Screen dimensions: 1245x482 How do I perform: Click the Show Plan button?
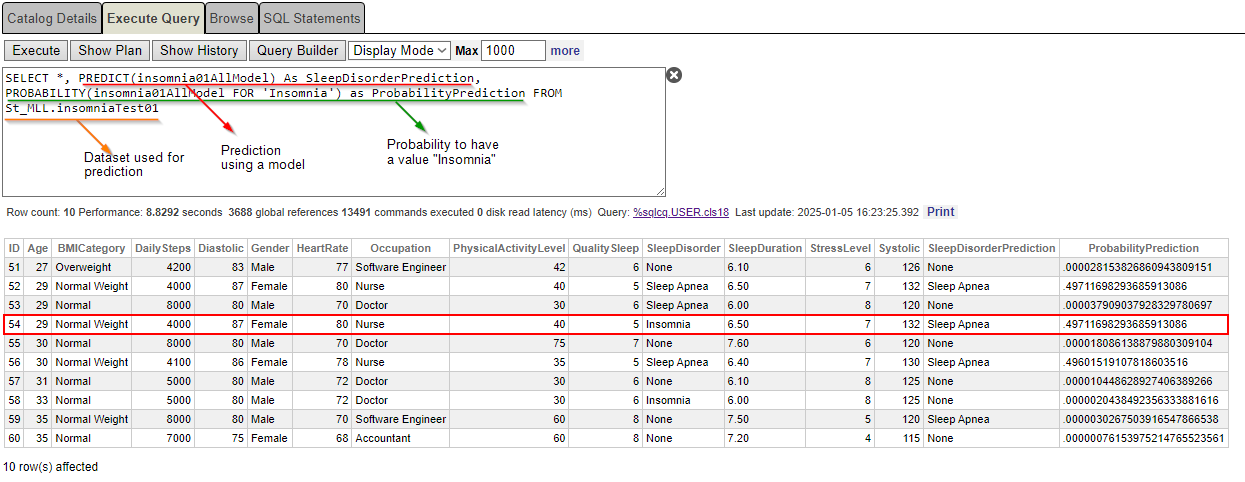(x=110, y=50)
